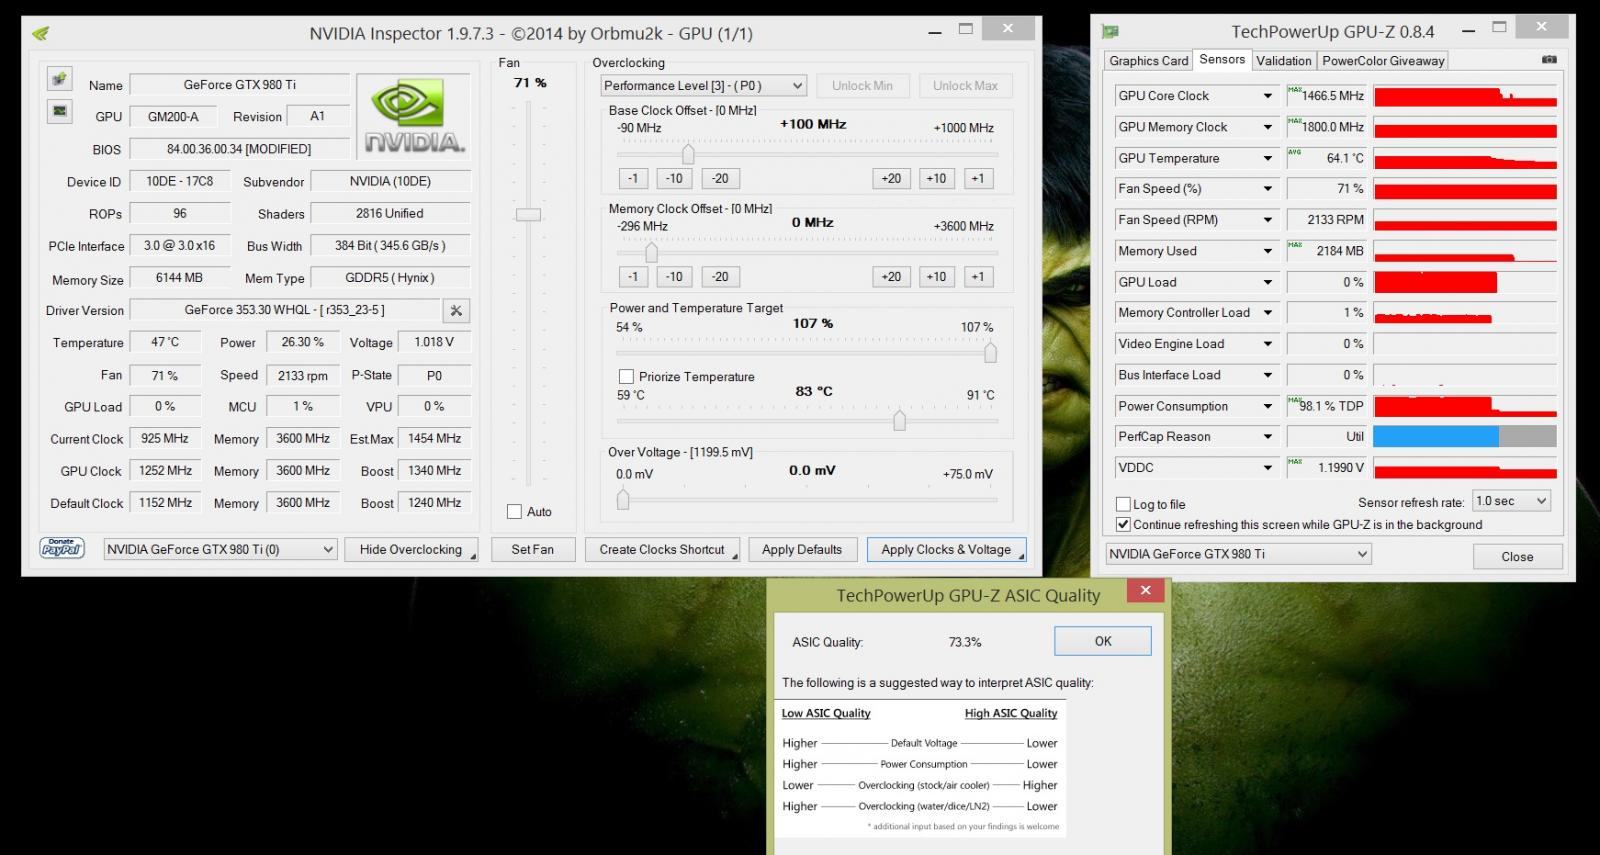This screenshot has height=855, width=1600.
Task: Click Memory Clock Offset -20 button
Action: pos(720,276)
